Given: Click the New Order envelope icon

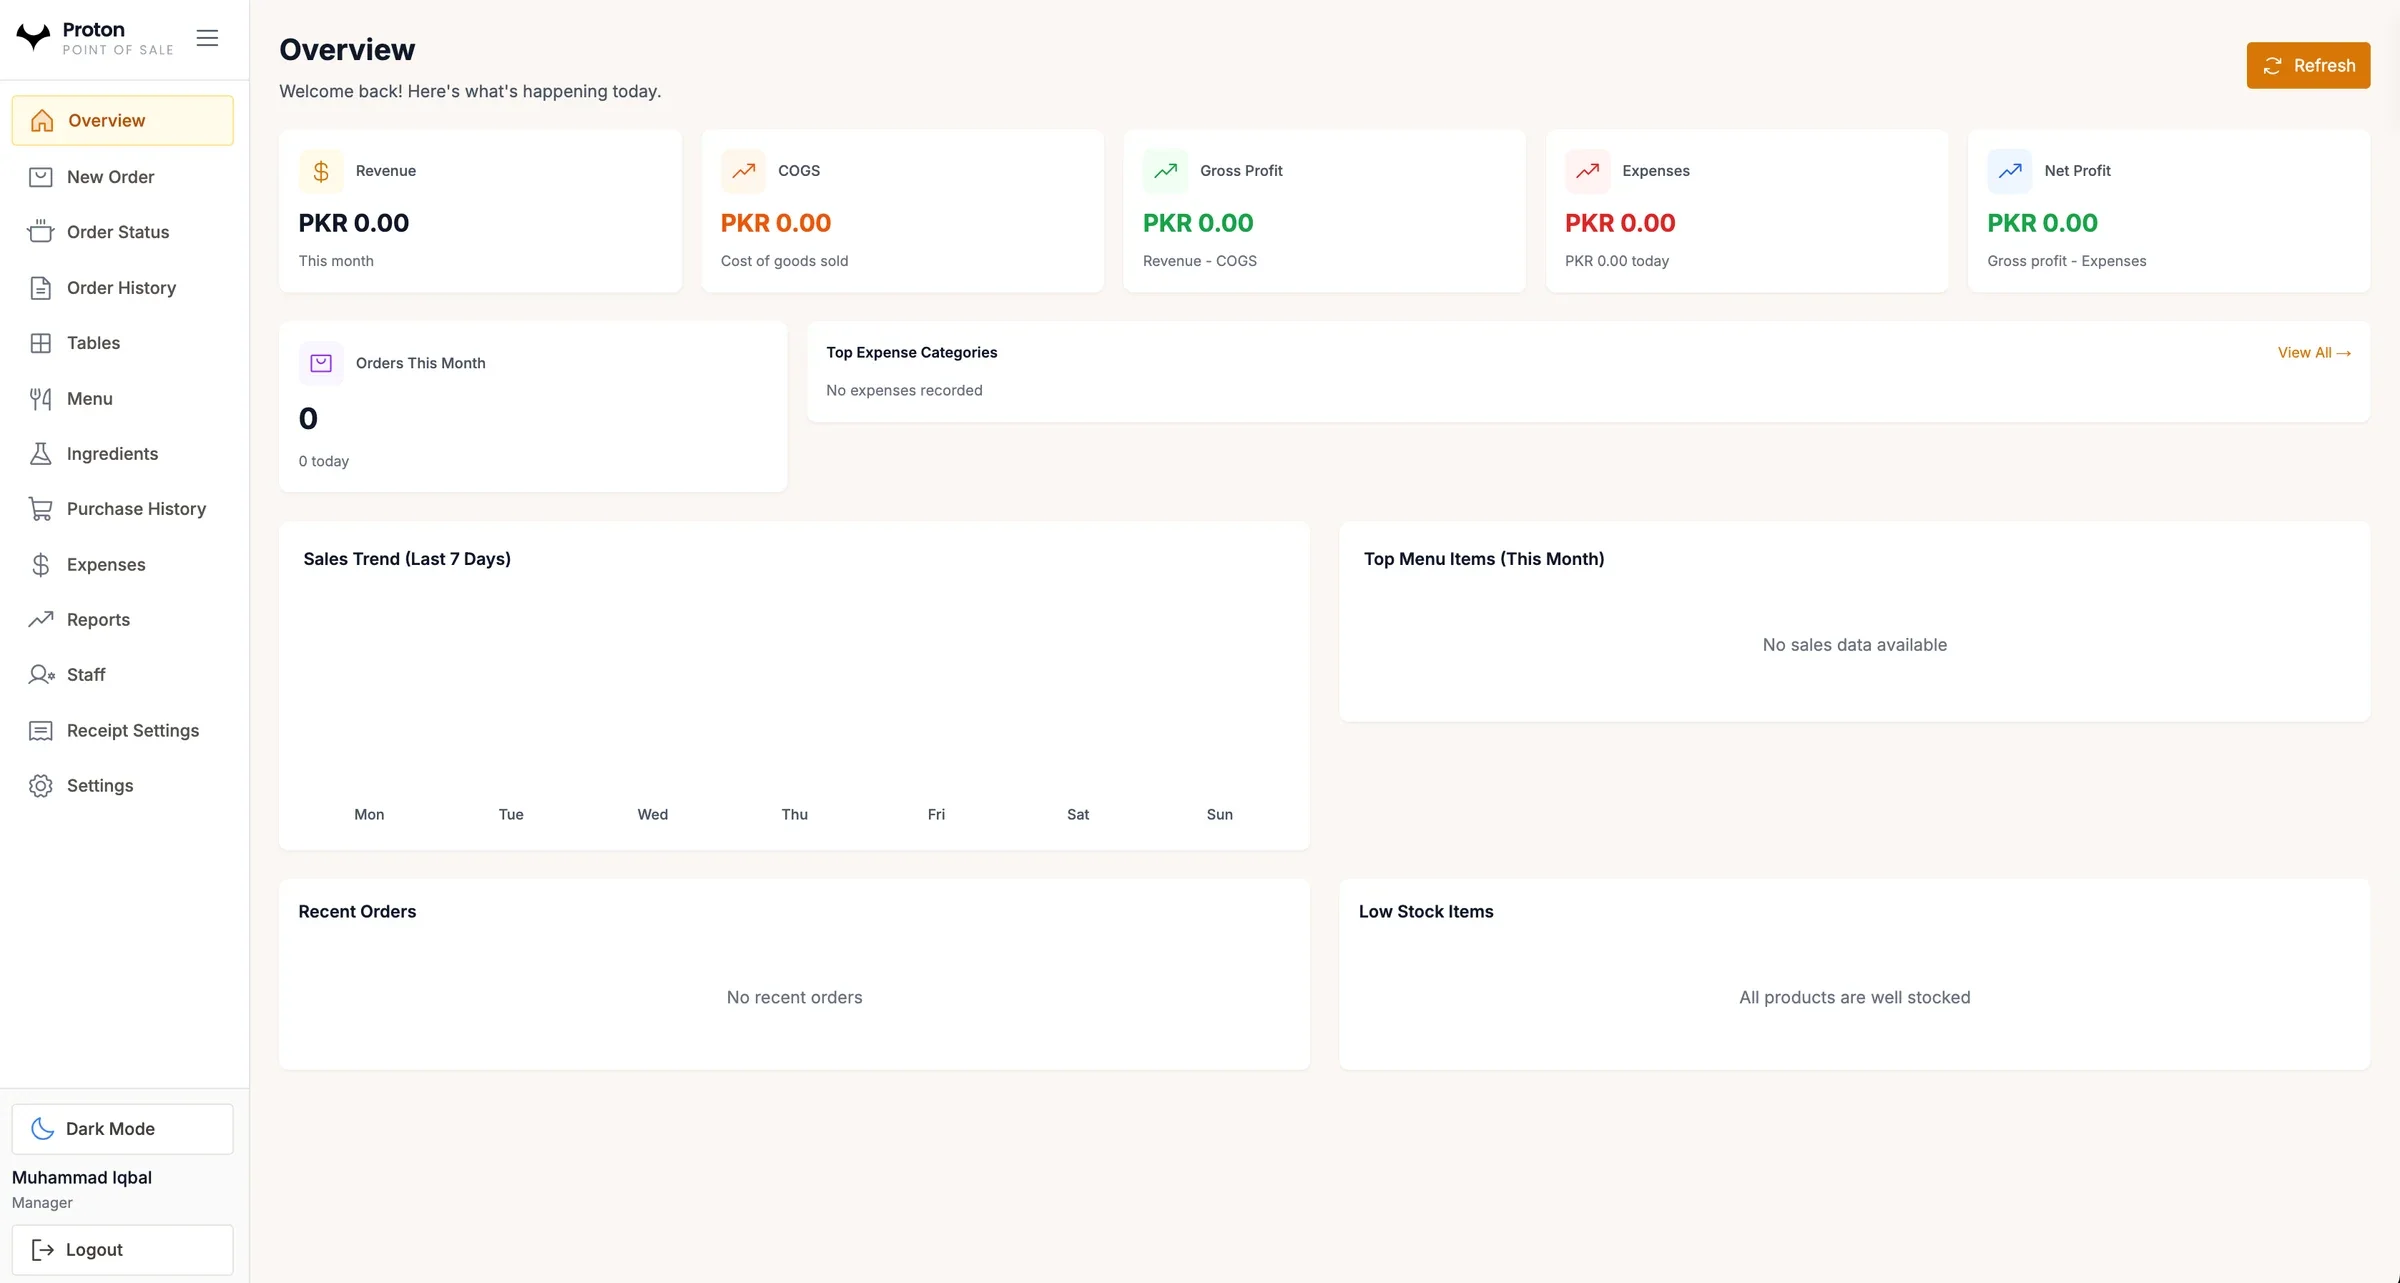Looking at the screenshot, I should (x=41, y=177).
